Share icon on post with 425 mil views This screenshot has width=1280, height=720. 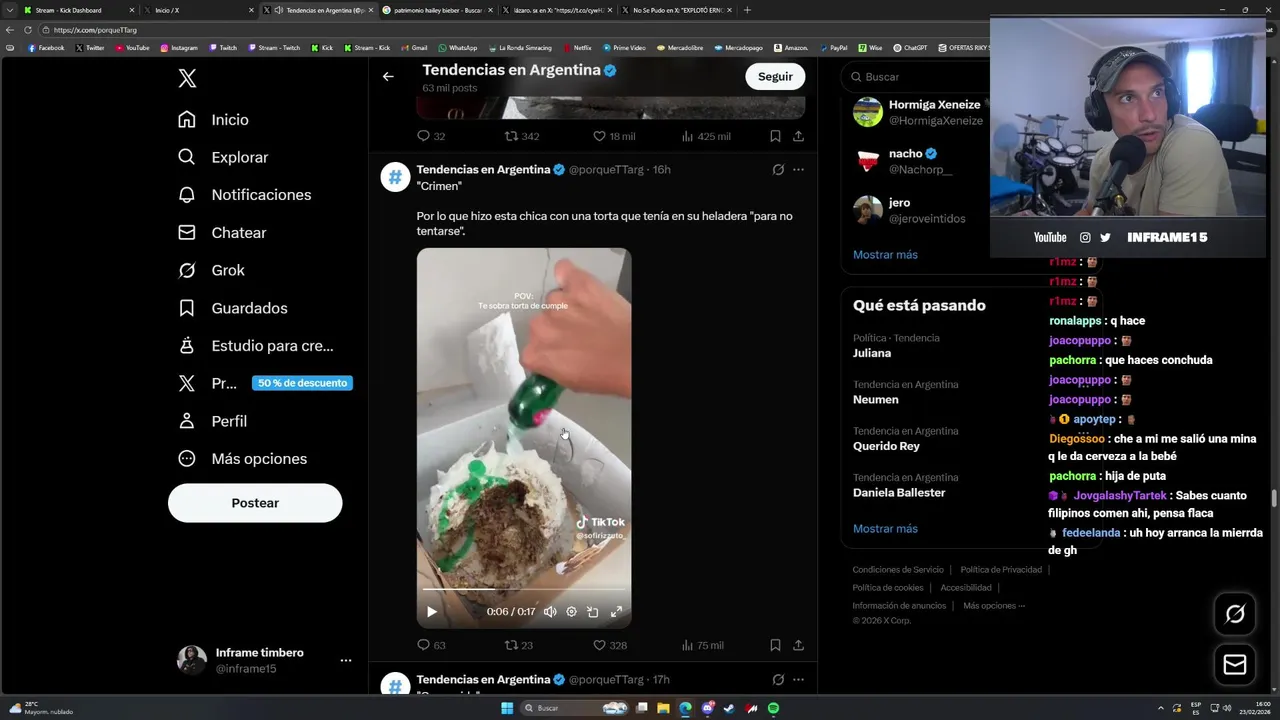[x=798, y=136]
